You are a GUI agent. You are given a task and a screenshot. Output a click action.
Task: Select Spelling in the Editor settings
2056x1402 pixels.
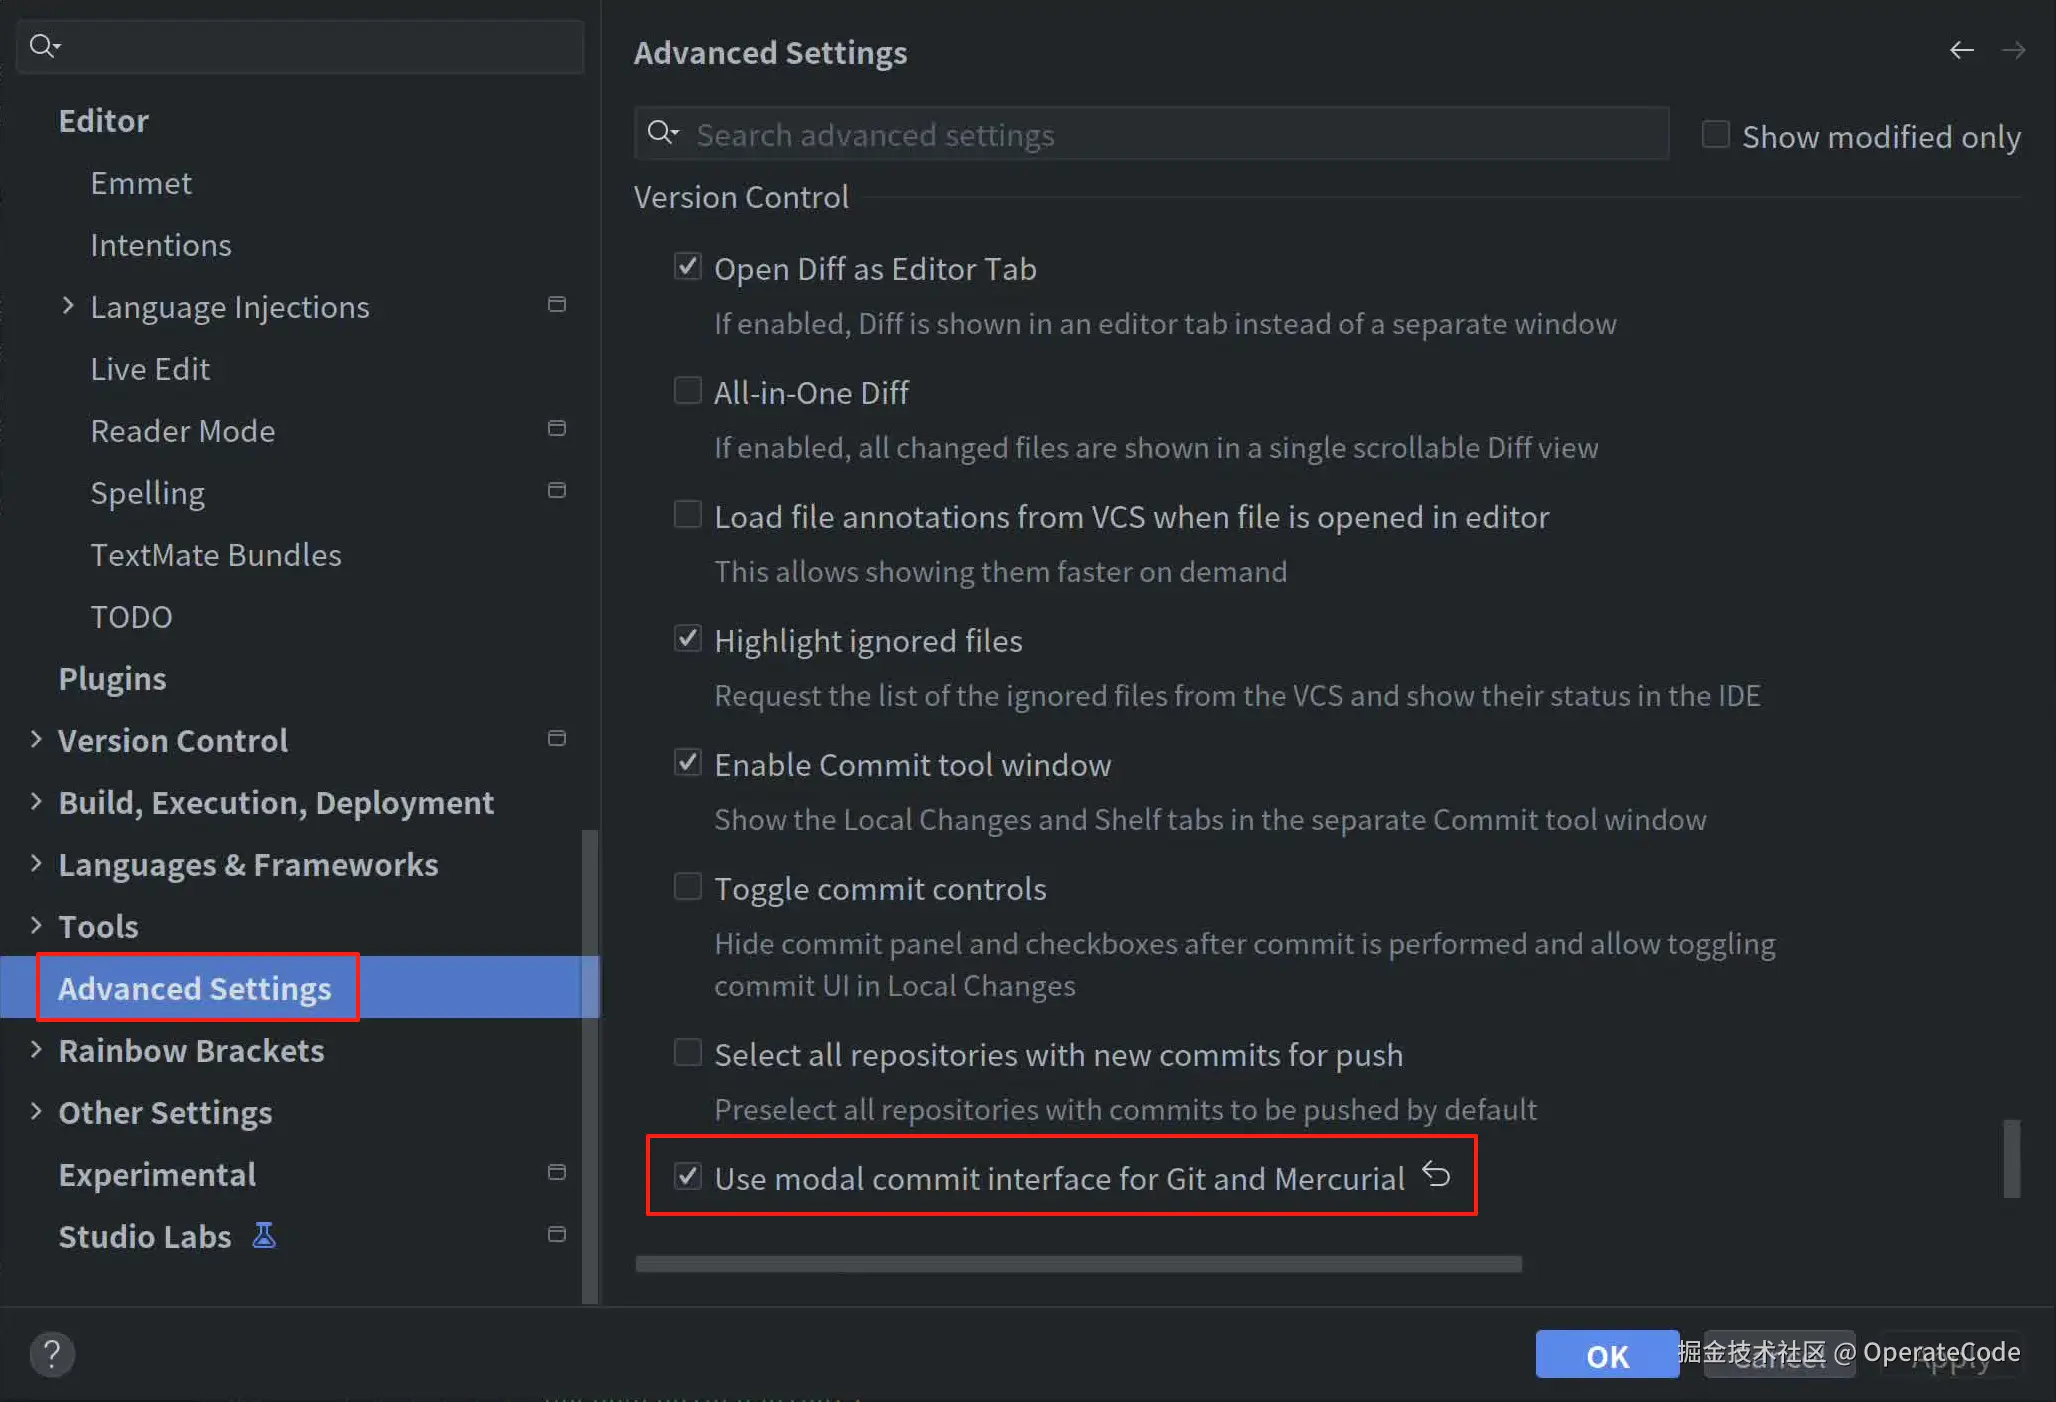point(148,493)
